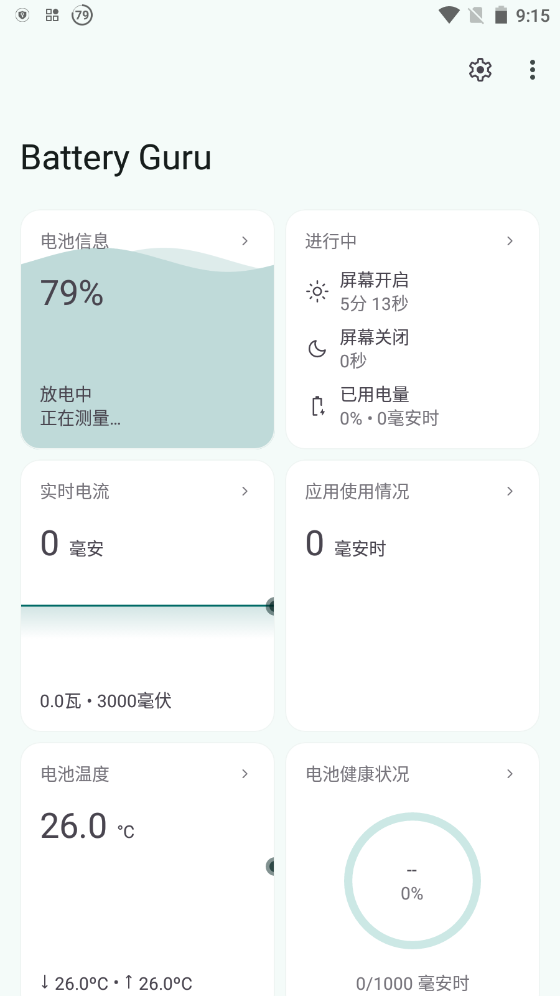
Task: Open the 0 毫安时 app usage card
Action: [412, 596]
